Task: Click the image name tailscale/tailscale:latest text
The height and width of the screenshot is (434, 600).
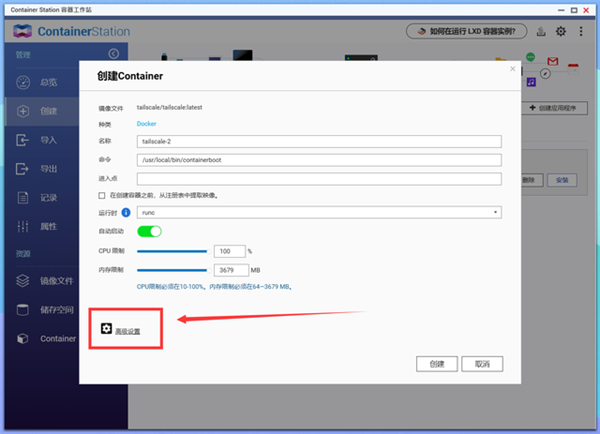Action: 170,108
